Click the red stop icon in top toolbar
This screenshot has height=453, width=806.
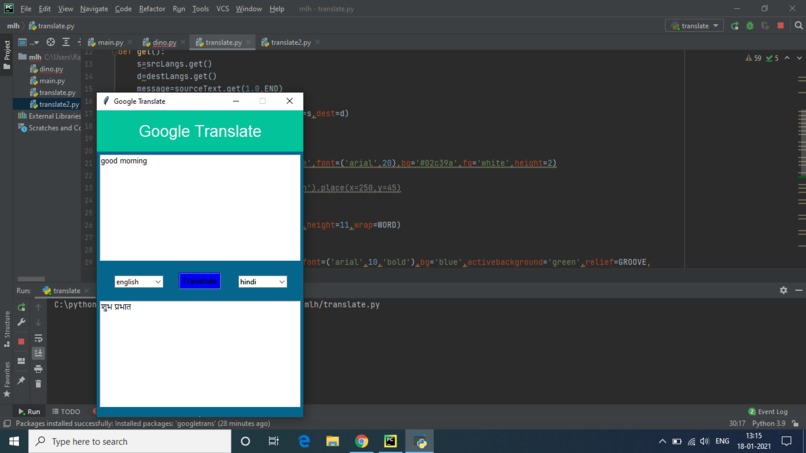coord(781,26)
